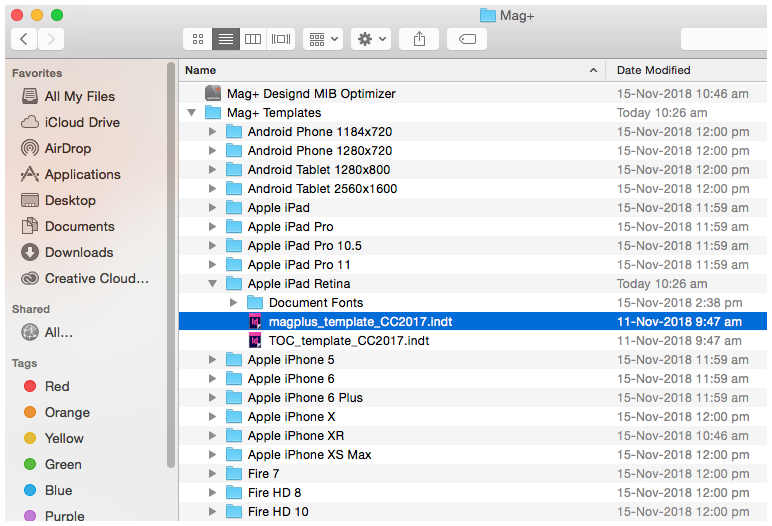This screenshot has width=772, height=526.
Task: Switch to Cover Flow view
Action: (281, 39)
